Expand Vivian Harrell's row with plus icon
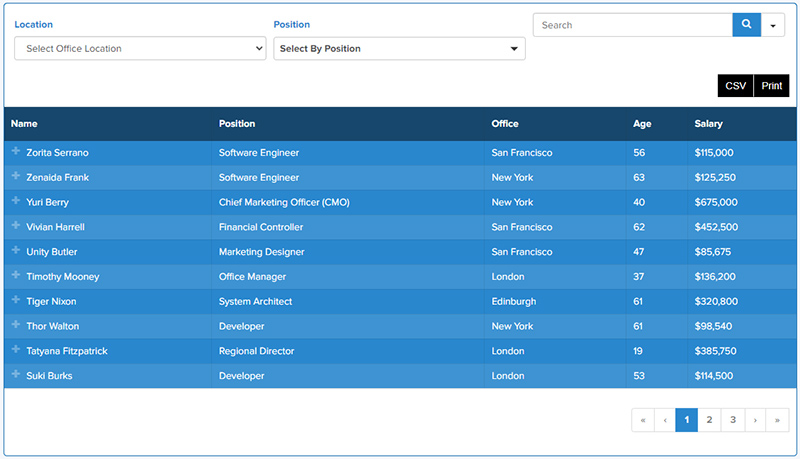800x459 pixels. click(x=16, y=227)
